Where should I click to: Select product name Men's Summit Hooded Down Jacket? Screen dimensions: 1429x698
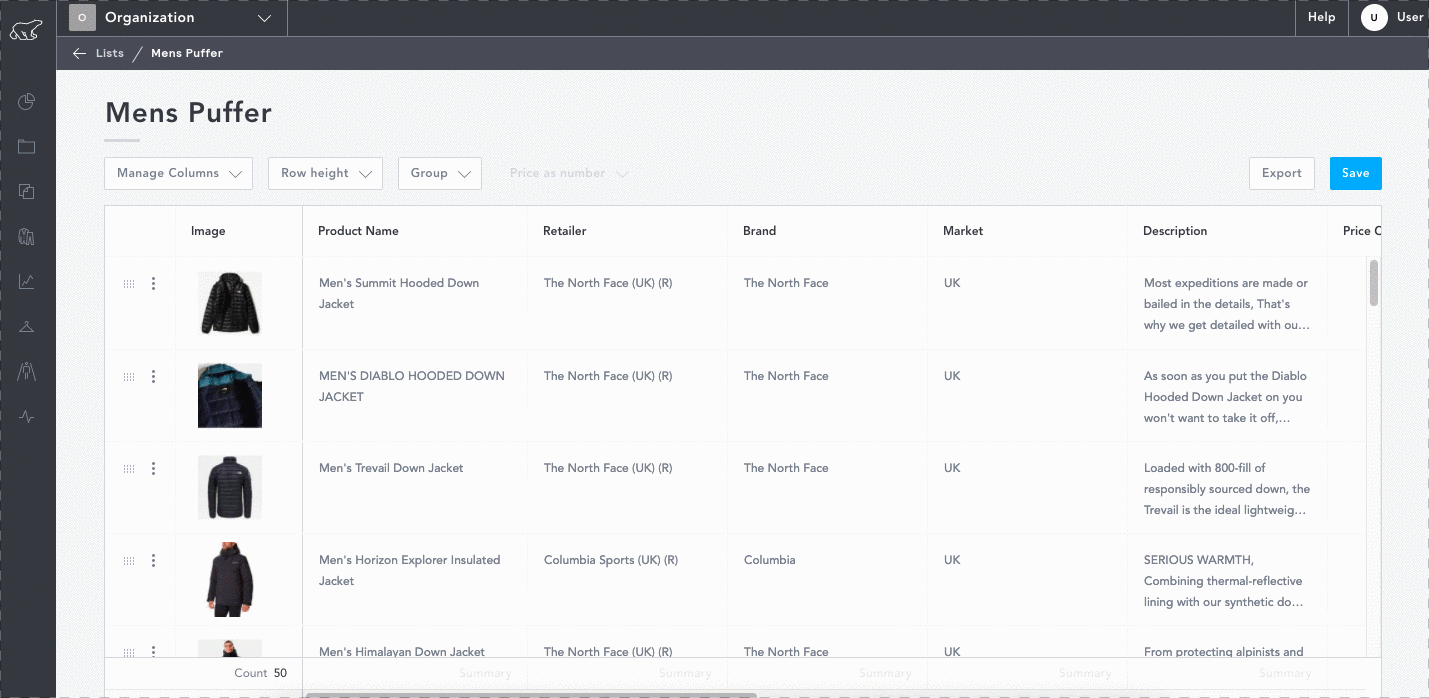399,294
